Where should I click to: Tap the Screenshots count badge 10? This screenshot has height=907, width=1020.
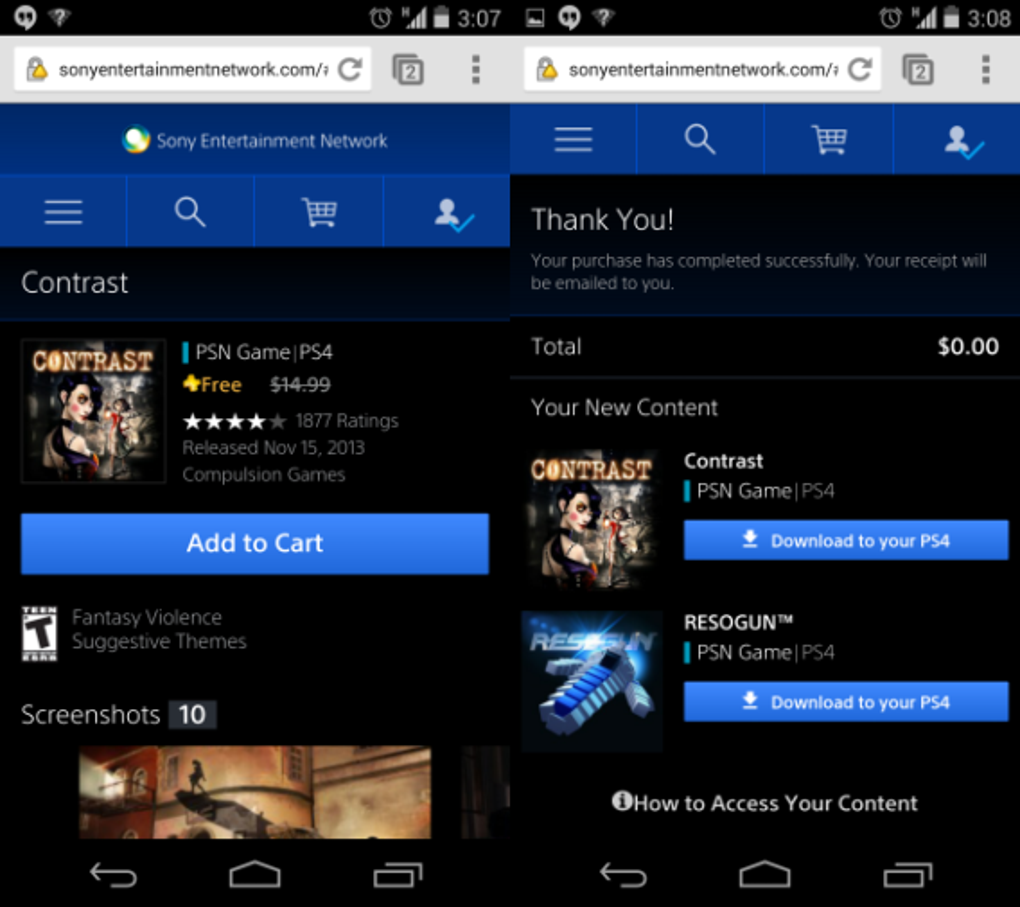193,714
